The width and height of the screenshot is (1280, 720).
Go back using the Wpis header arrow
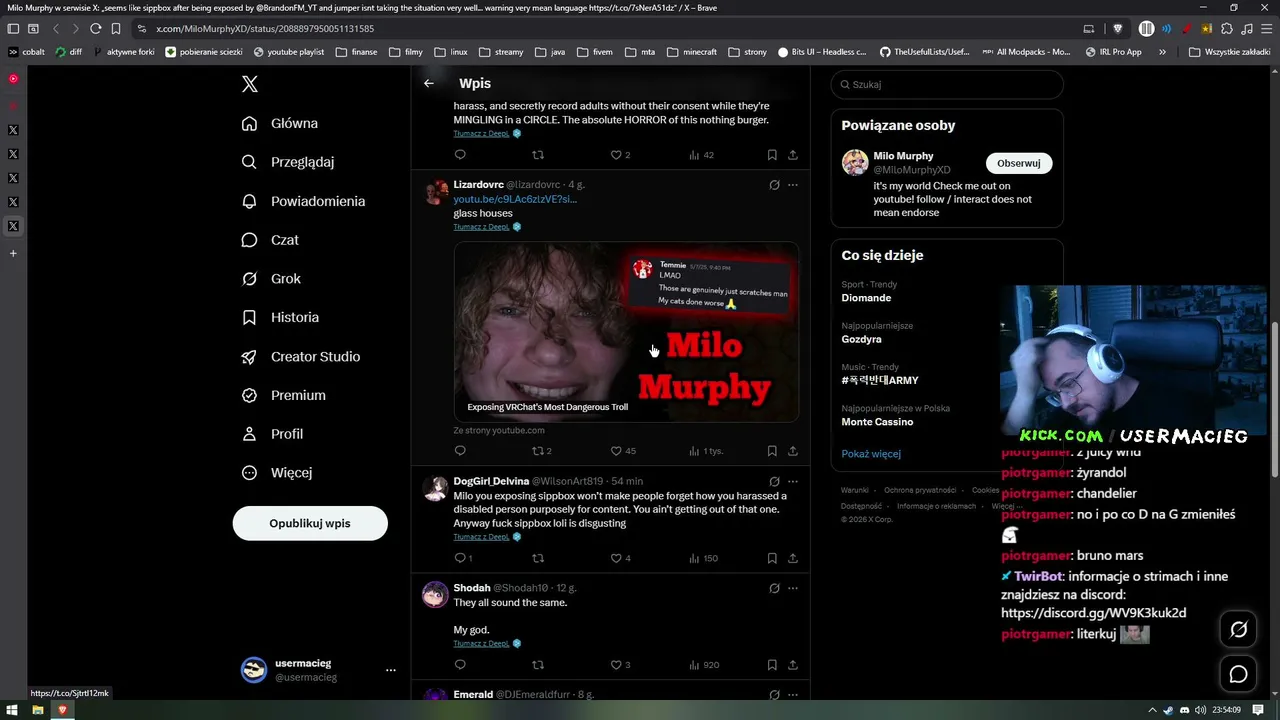pos(429,84)
